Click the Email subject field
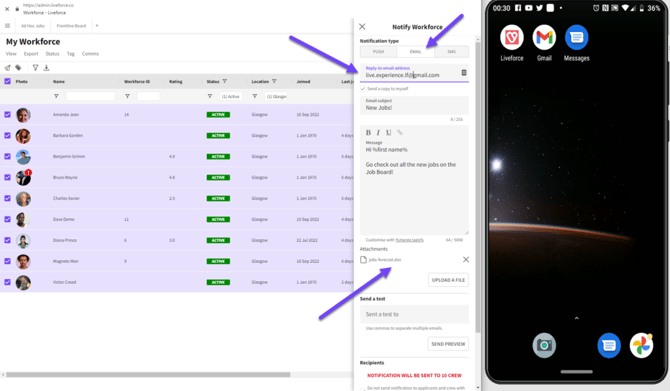This screenshot has height=391, width=670. [414, 105]
